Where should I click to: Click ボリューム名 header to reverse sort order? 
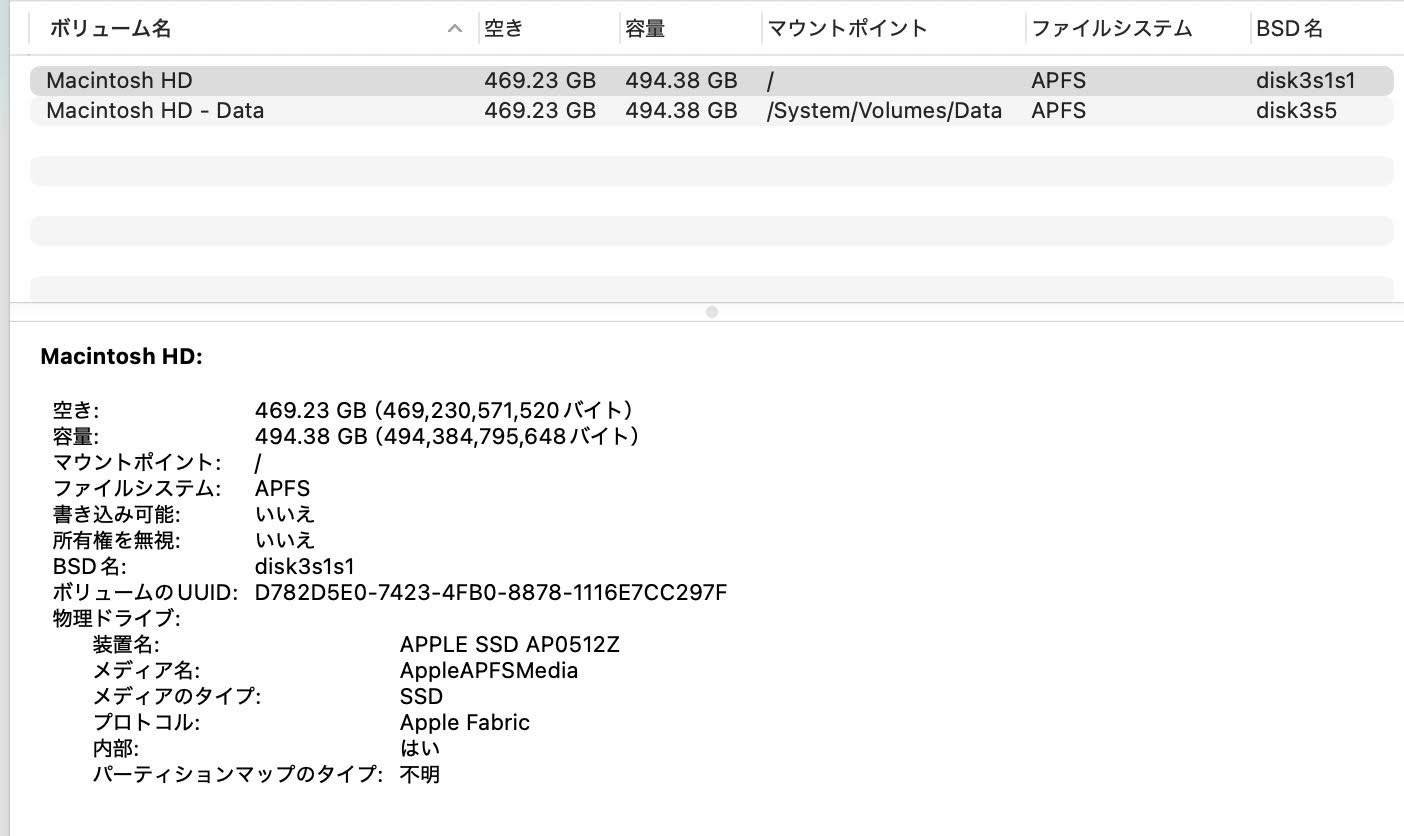pos(110,28)
